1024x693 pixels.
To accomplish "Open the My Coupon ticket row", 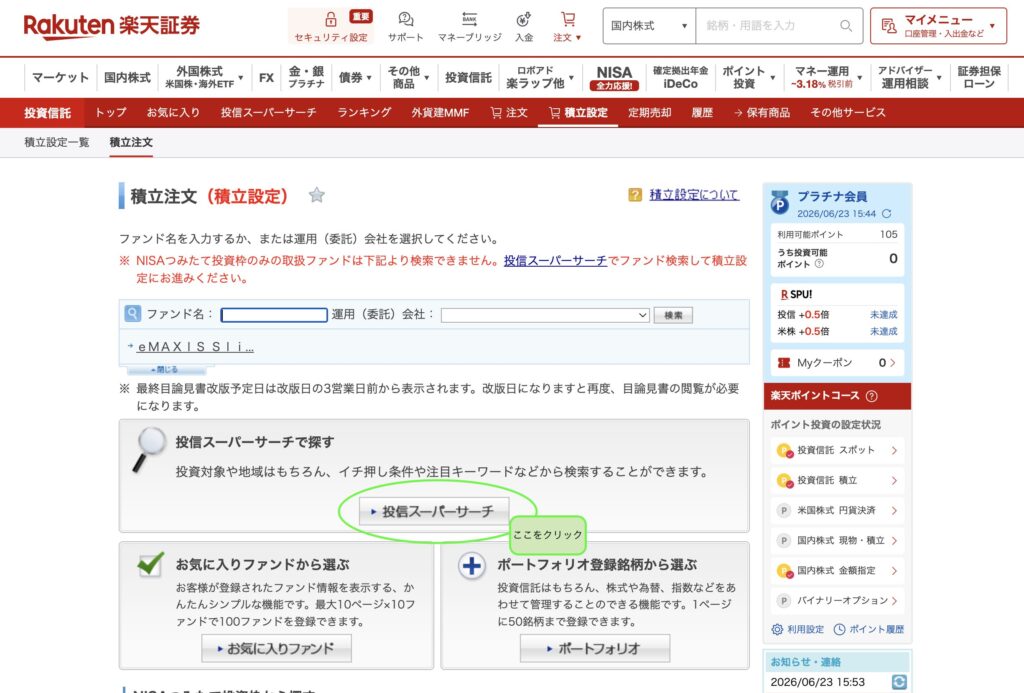I will [x=837, y=363].
